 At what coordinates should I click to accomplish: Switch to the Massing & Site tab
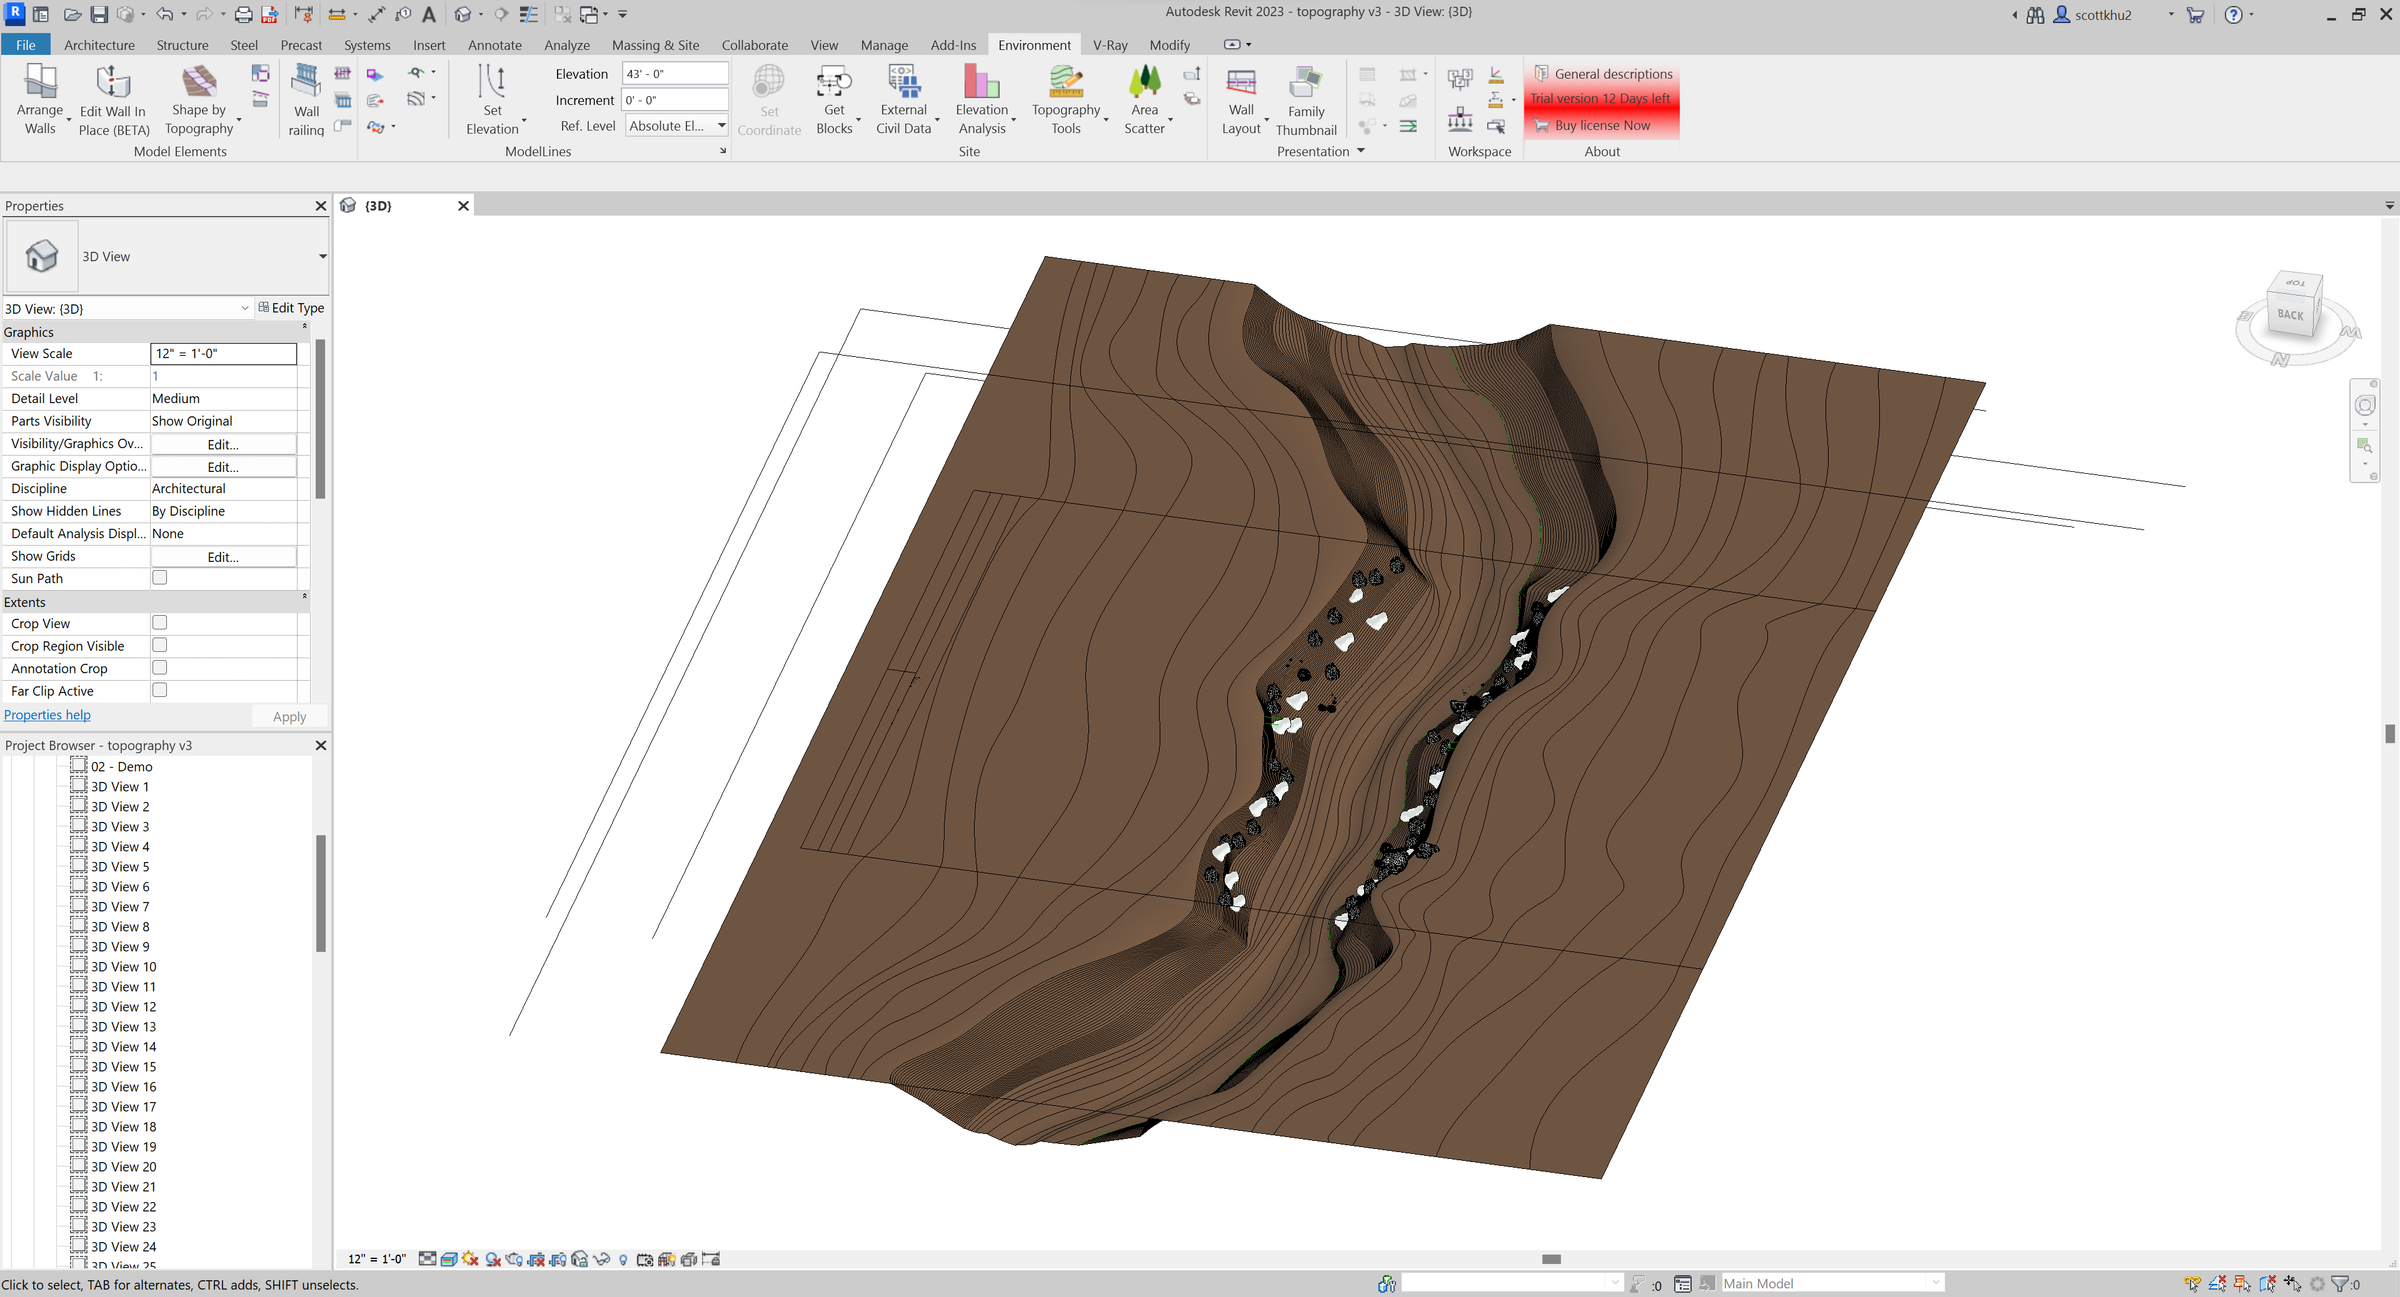655,45
